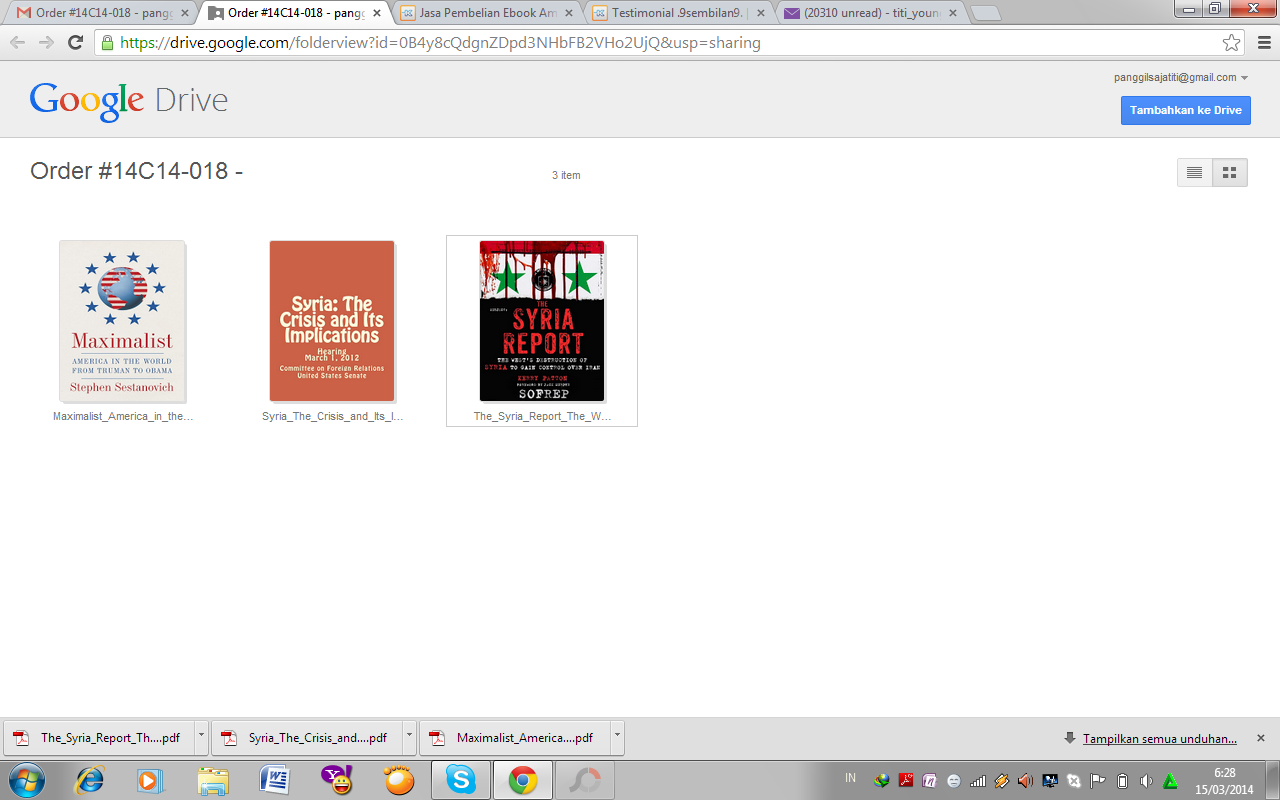
Task: Click the Tambahkan ke Drive button
Action: tap(1186, 110)
